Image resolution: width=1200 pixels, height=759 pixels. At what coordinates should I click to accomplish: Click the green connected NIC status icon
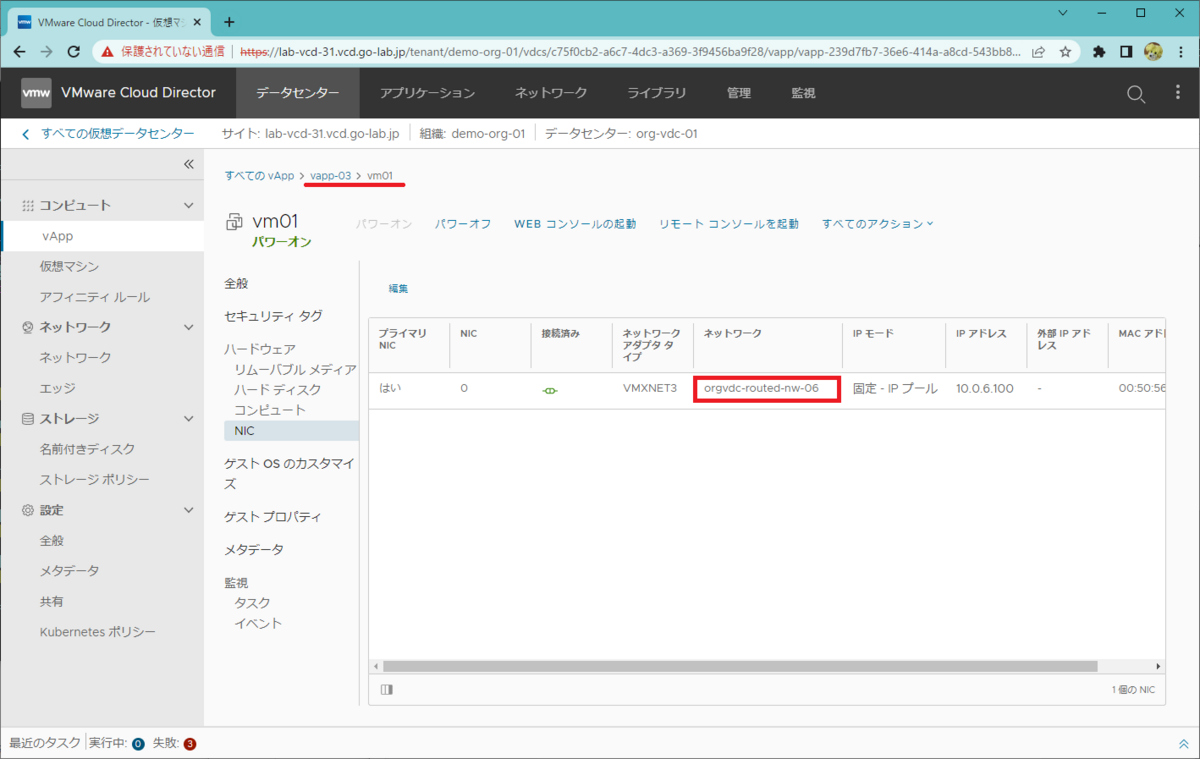pos(549,389)
